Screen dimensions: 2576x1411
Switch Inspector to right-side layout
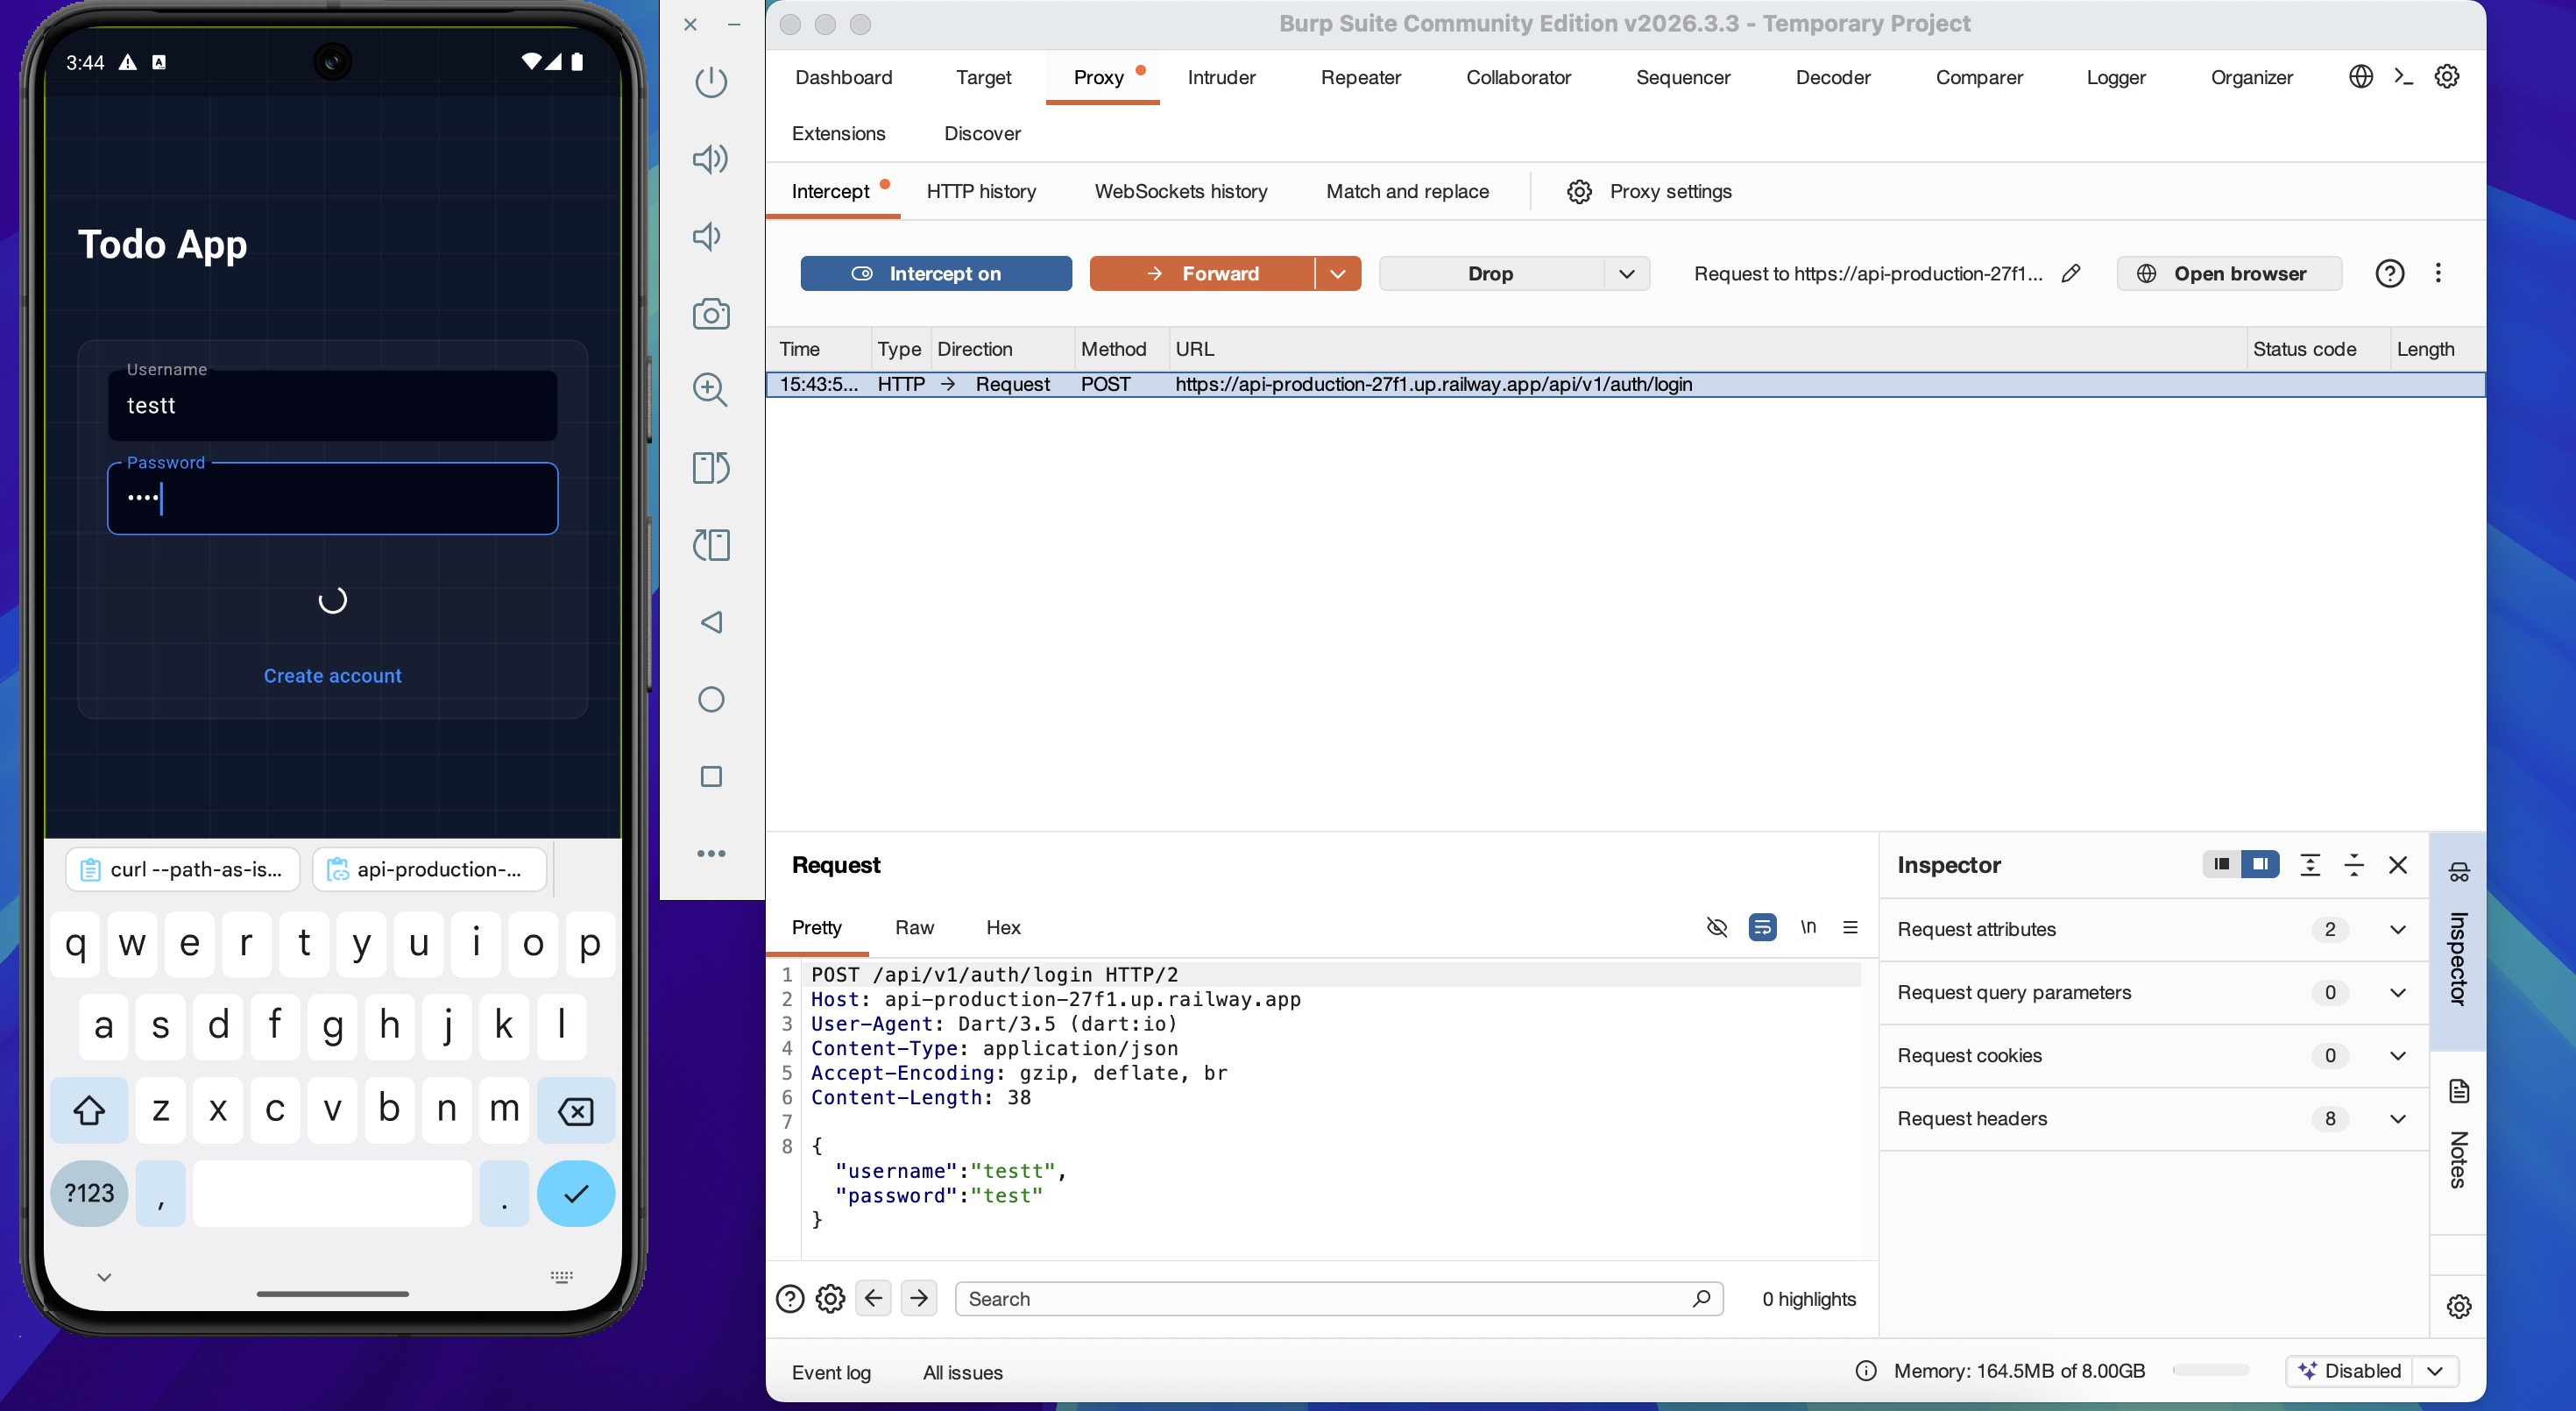2260,864
